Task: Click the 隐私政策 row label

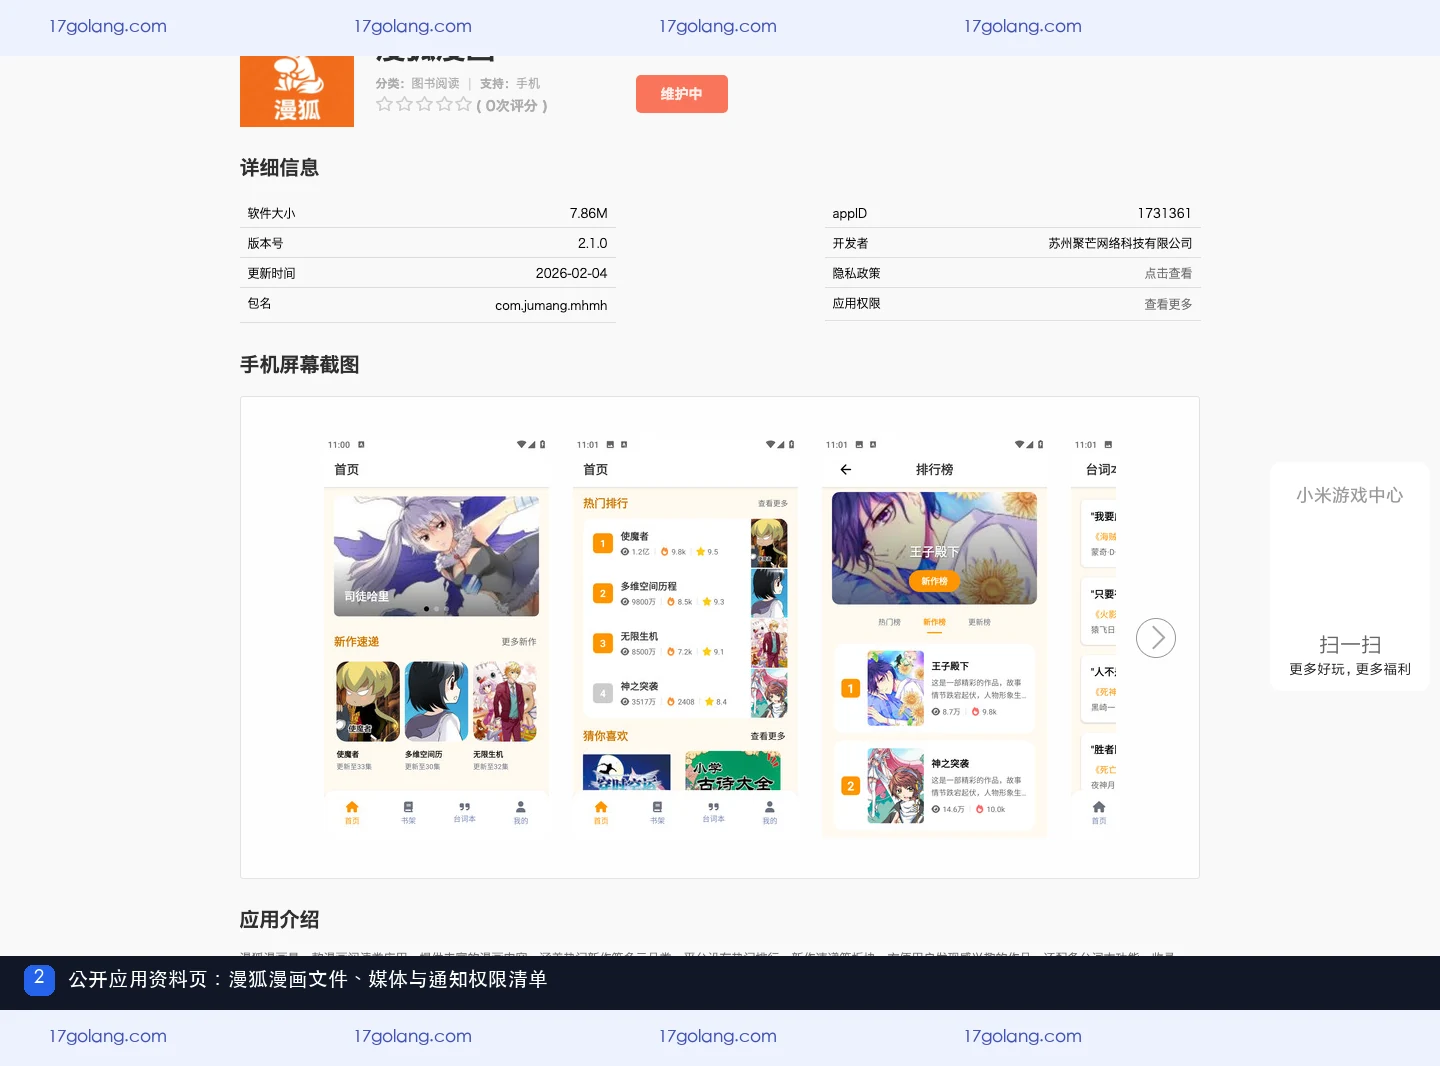Action: pos(856,273)
